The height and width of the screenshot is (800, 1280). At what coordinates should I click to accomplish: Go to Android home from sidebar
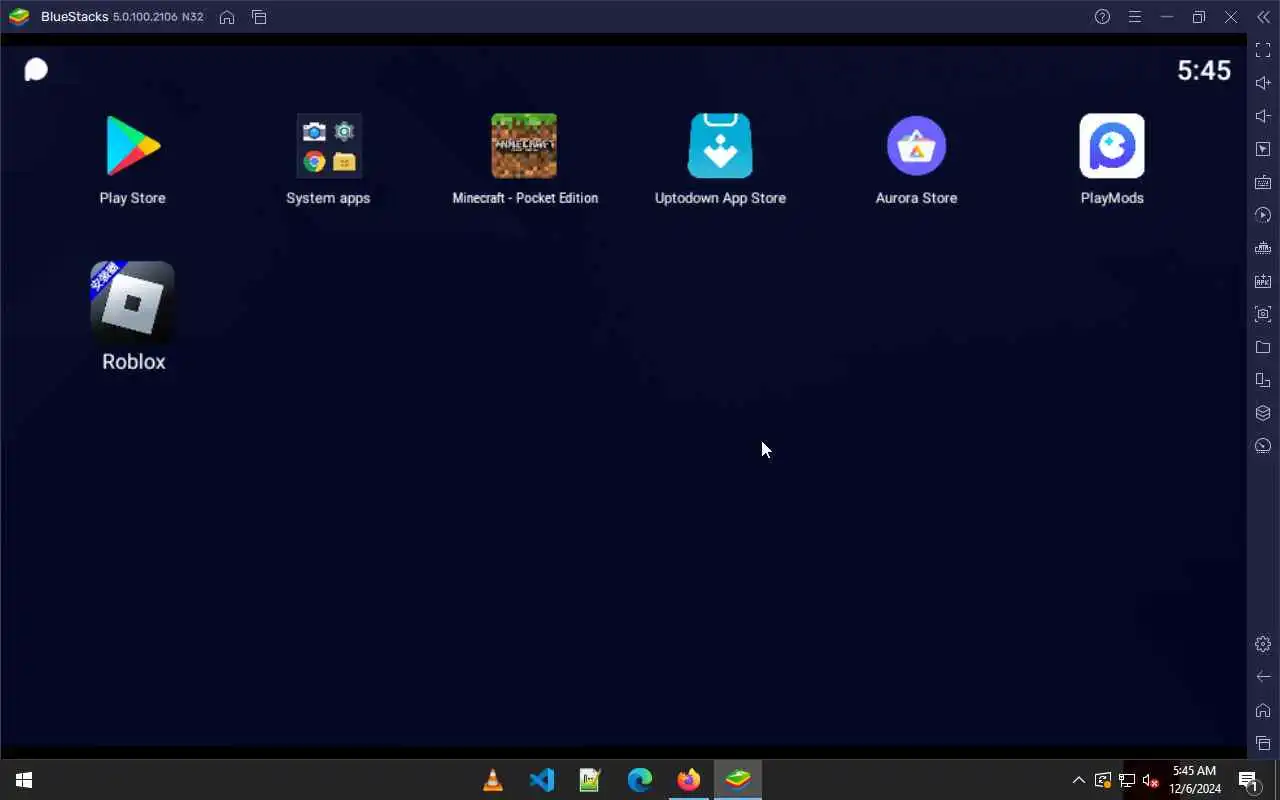[1263, 710]
